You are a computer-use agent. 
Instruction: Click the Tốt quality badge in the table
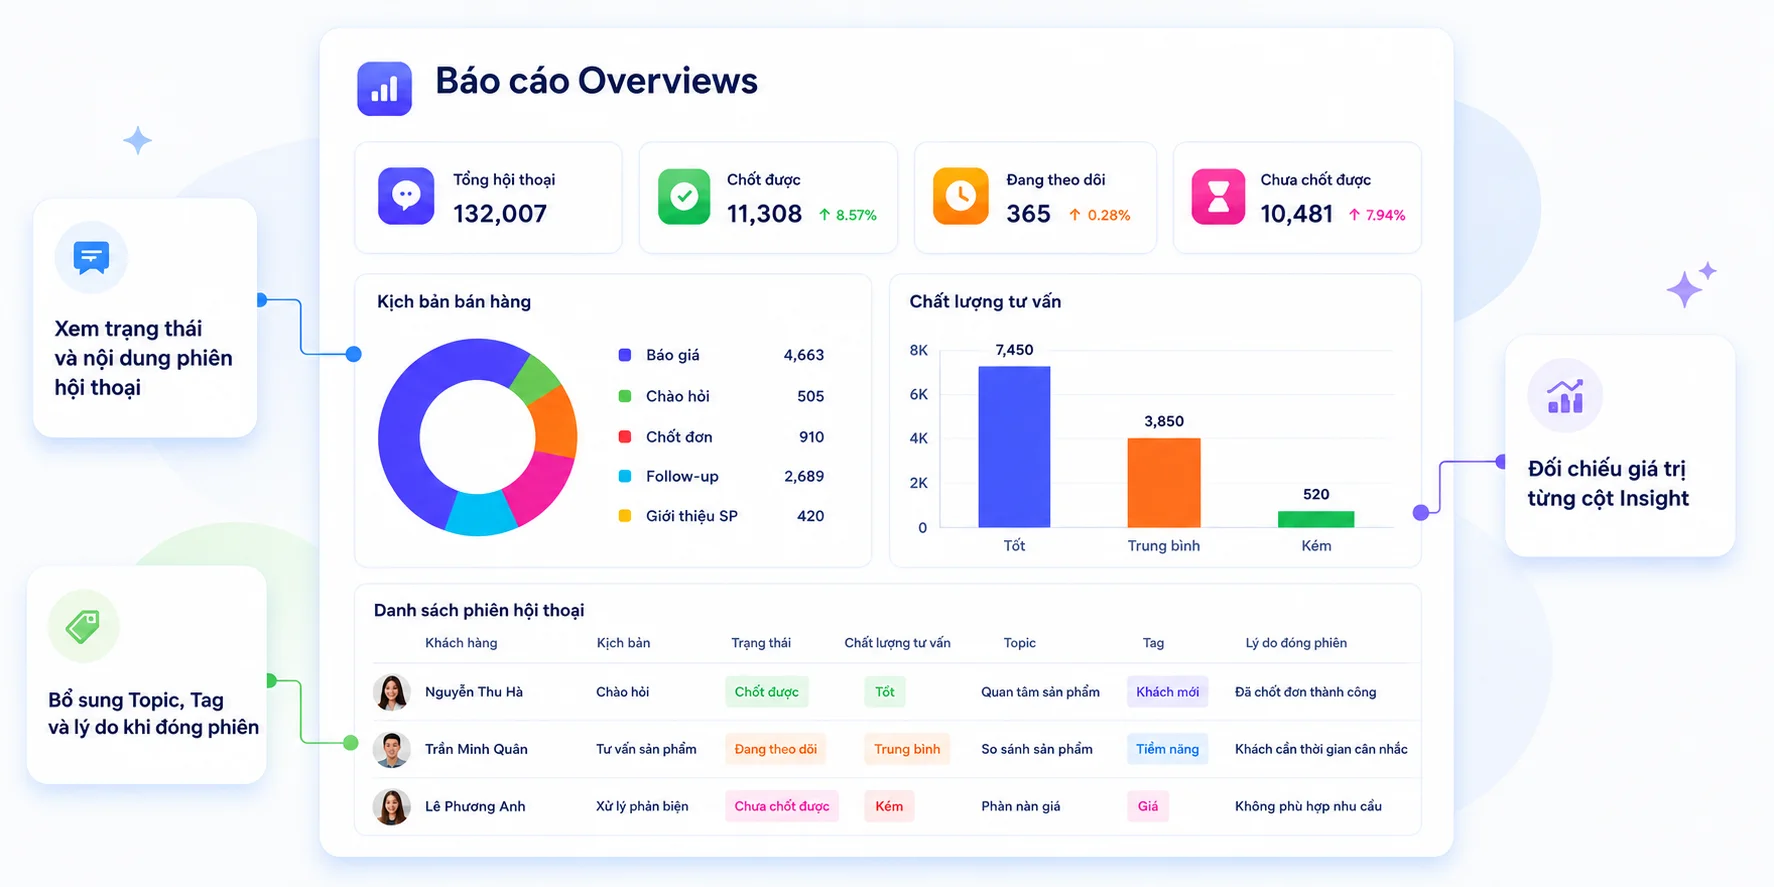pyautogui.click(x=885, y=692)
